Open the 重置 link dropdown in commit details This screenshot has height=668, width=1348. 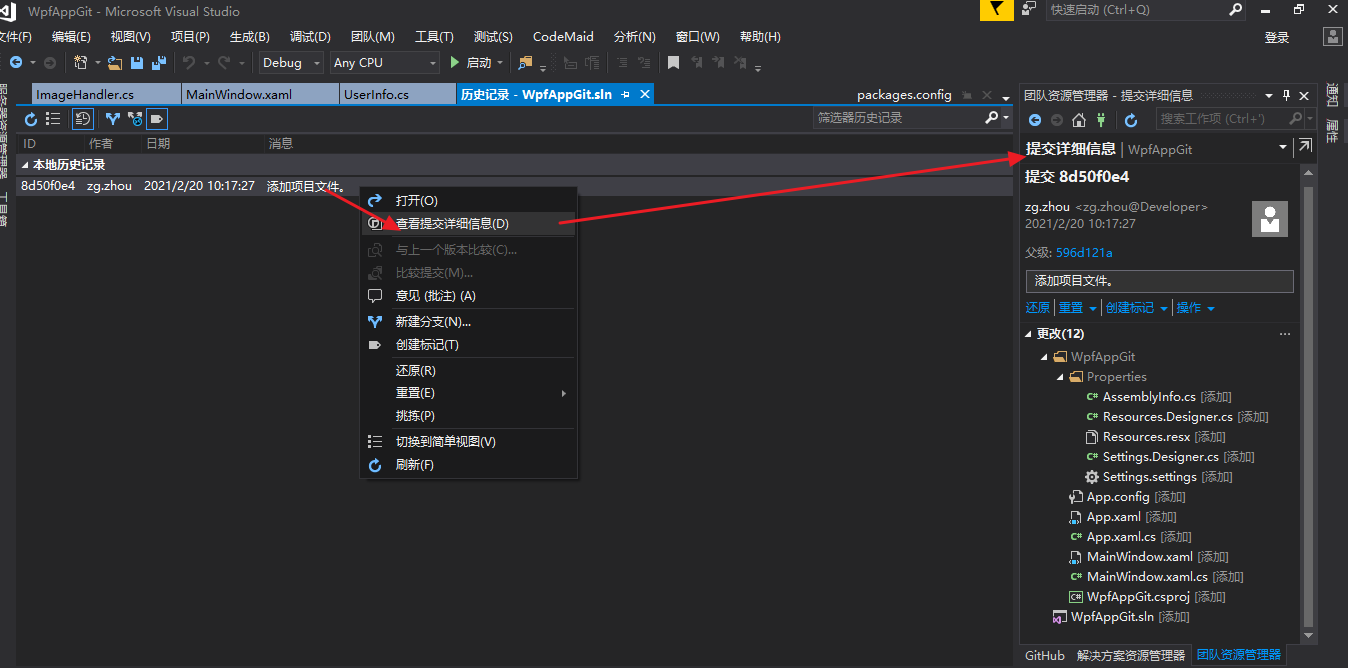pos(1093,308)
